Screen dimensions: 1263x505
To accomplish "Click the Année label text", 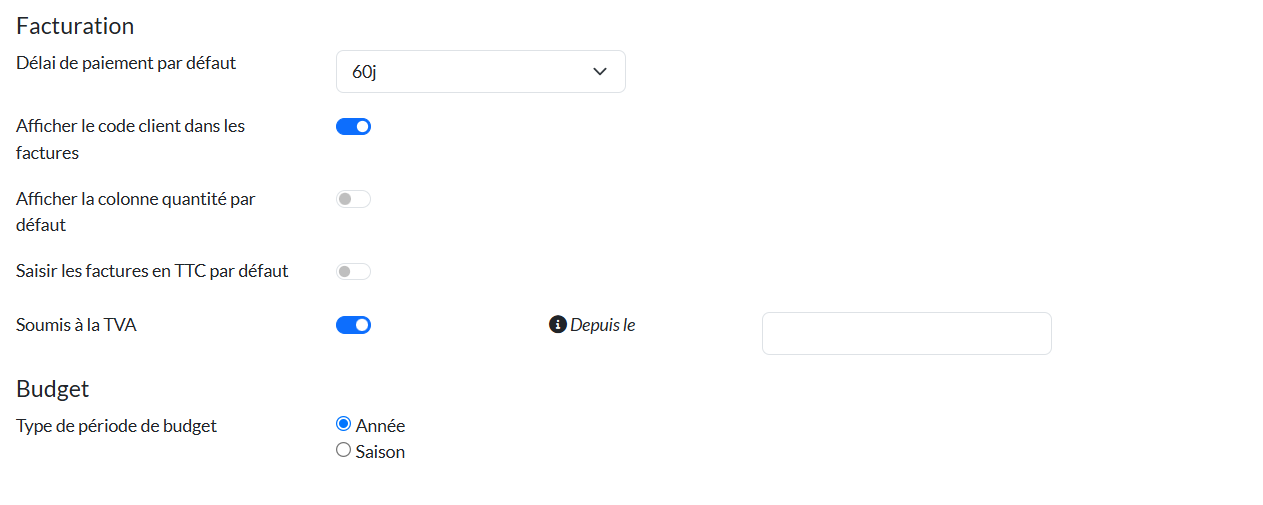I will pyautogui.click(x=380, y=426).
